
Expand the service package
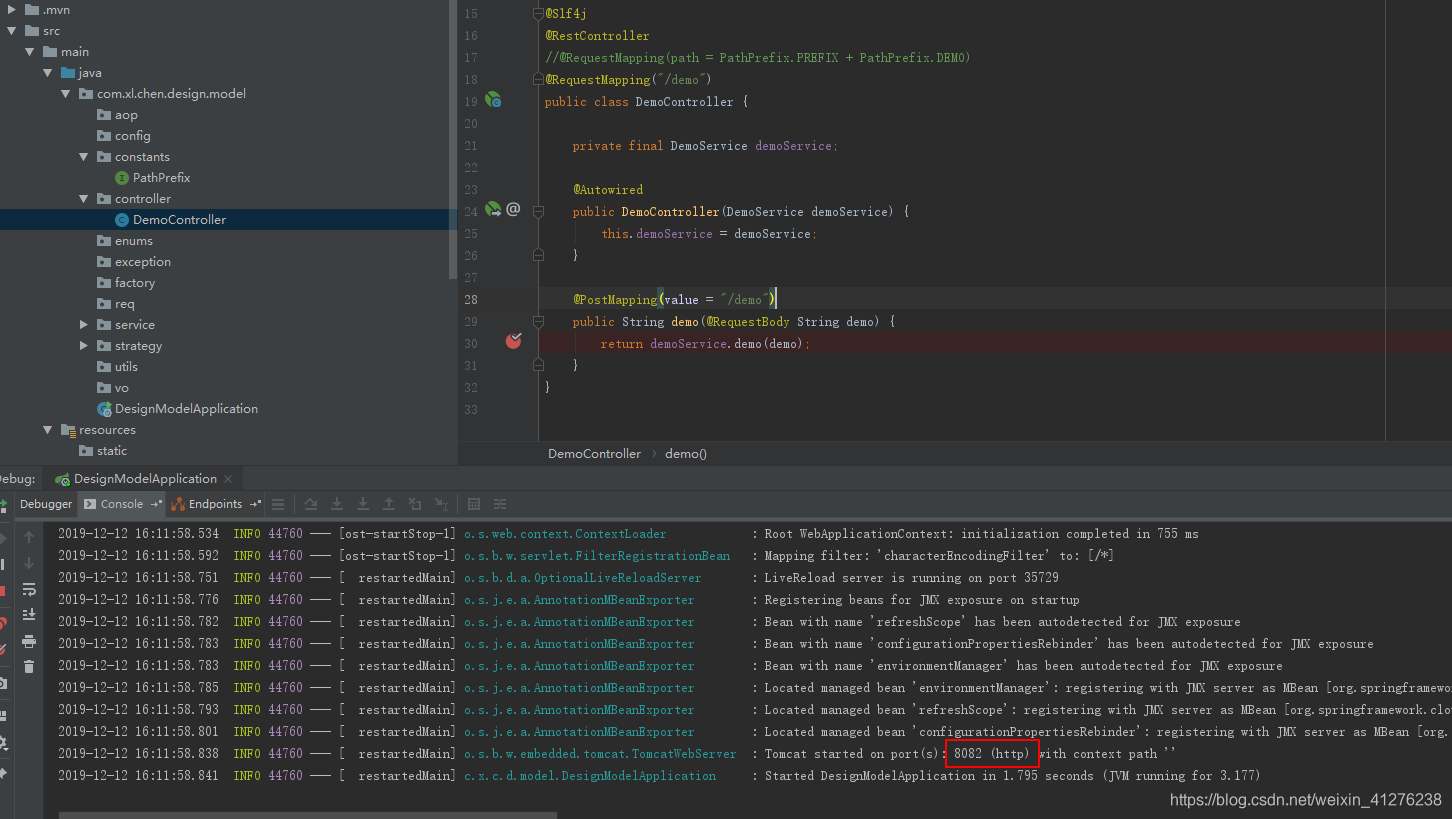click(84, 325)
